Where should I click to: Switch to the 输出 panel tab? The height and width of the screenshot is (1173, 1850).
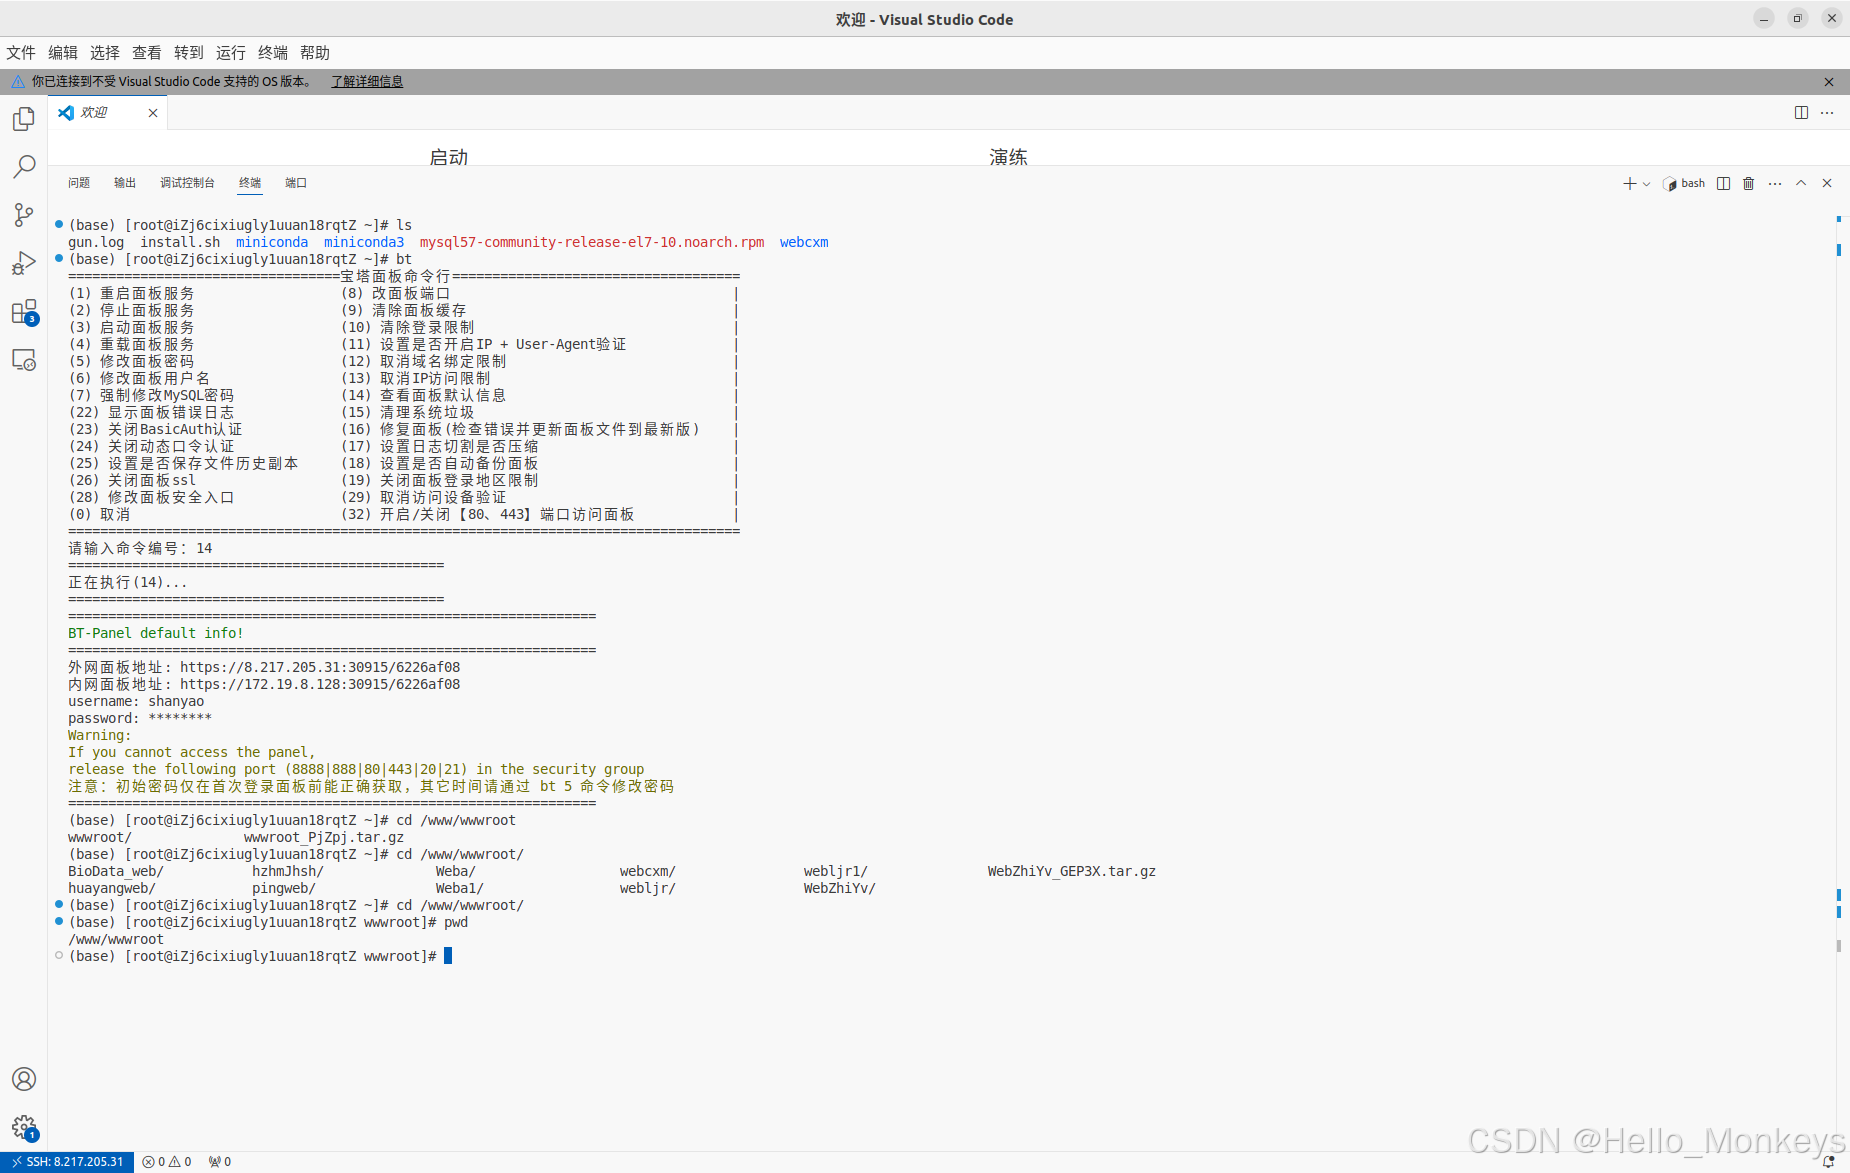coord(125,183)
